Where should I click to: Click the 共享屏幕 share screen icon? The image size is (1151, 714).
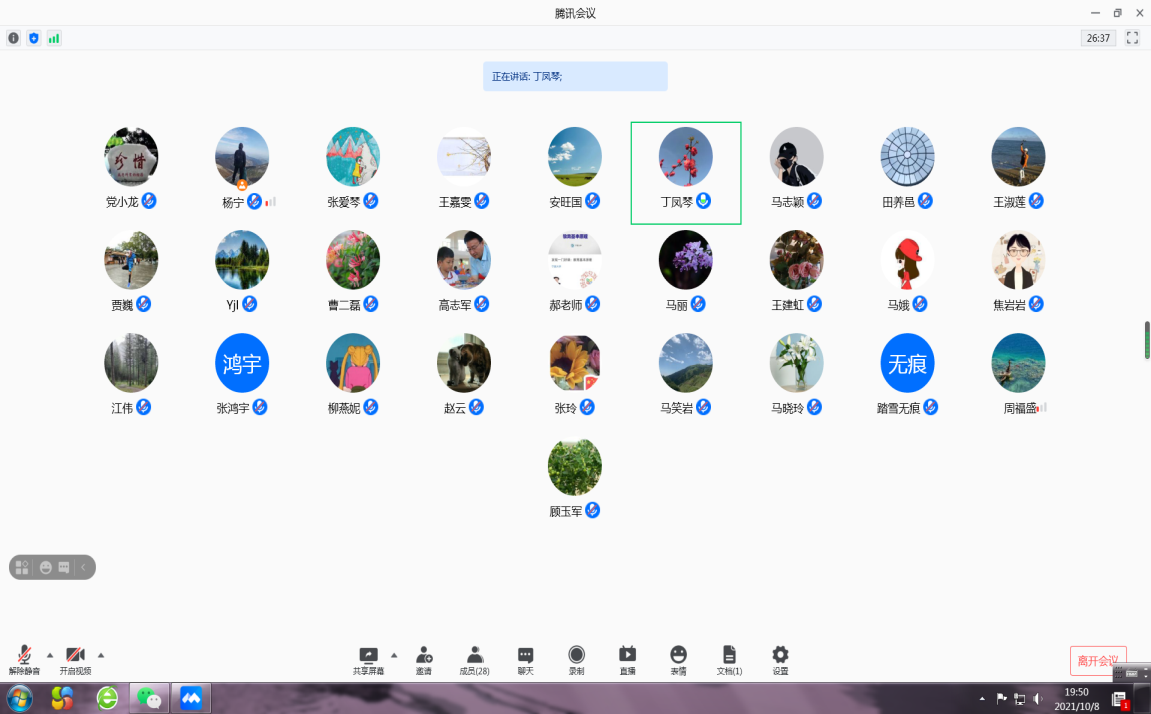(x=368, y=656)
